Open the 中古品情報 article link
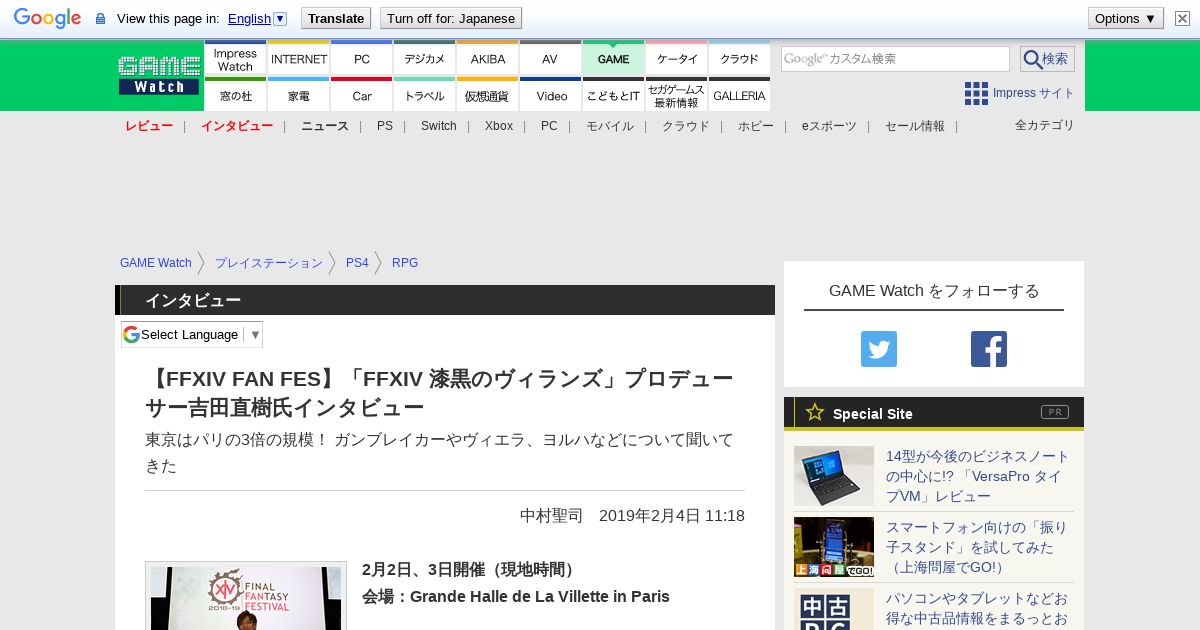This screenshot has height=630, width=1200. 977,609
